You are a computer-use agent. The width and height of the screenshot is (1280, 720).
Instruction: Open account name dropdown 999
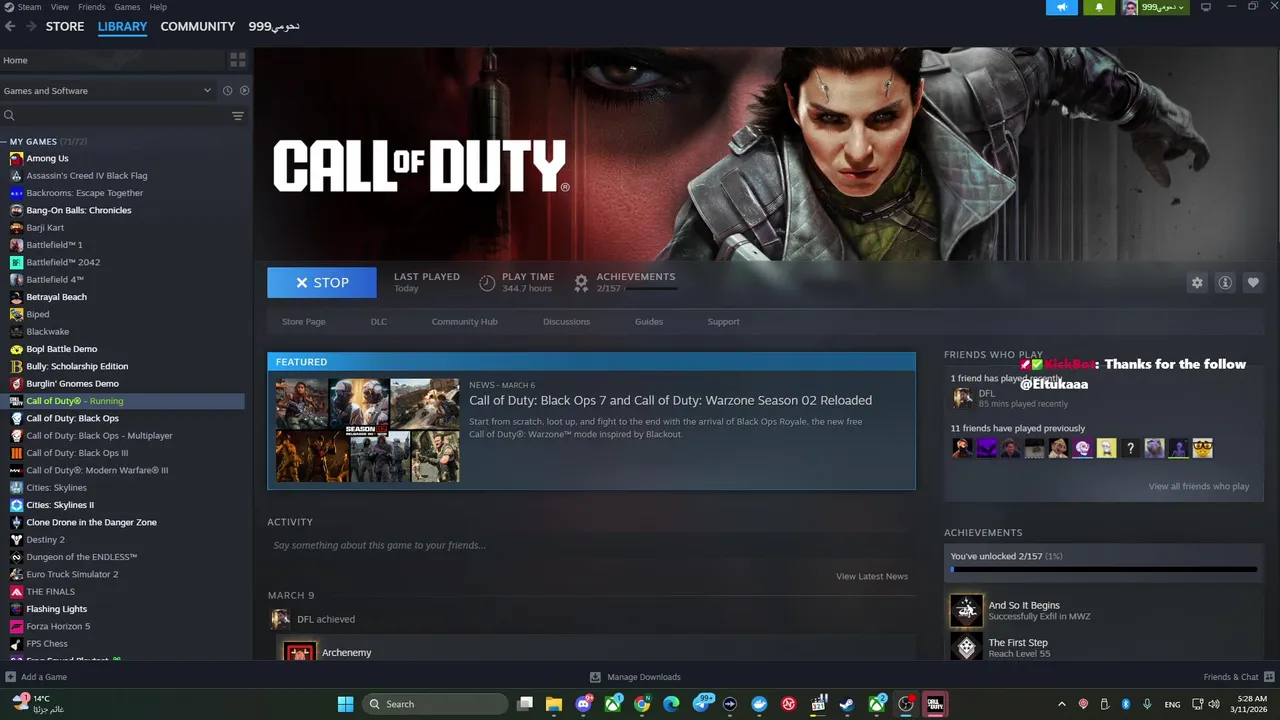pyautogui.click(x=1163, y=7)
